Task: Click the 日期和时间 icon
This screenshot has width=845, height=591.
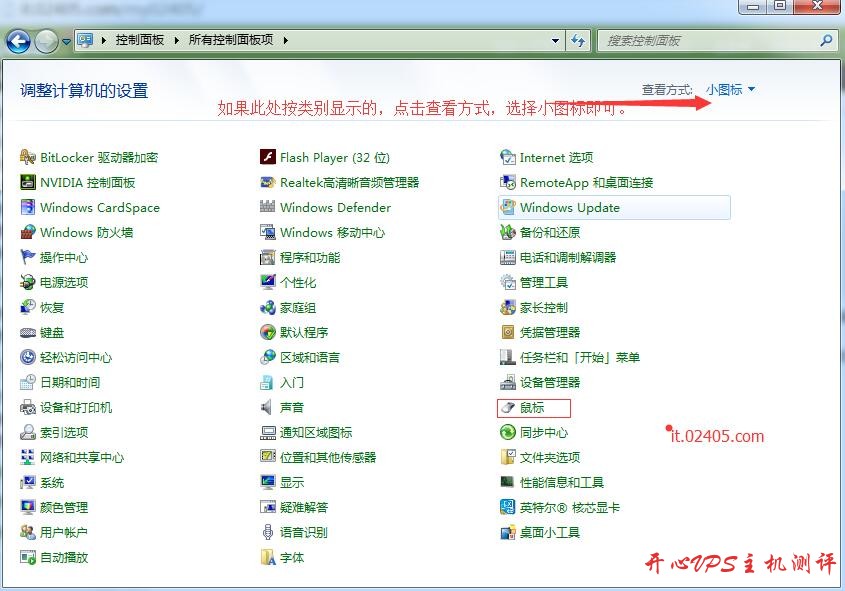Action: [x=27, y=383]
